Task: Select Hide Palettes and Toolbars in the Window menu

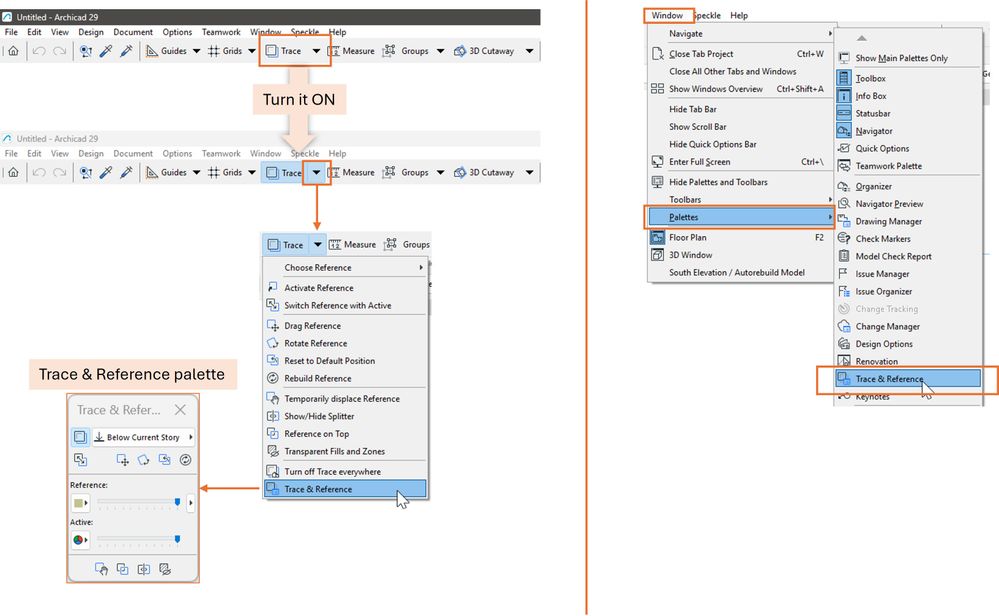Action: [740, 182]
